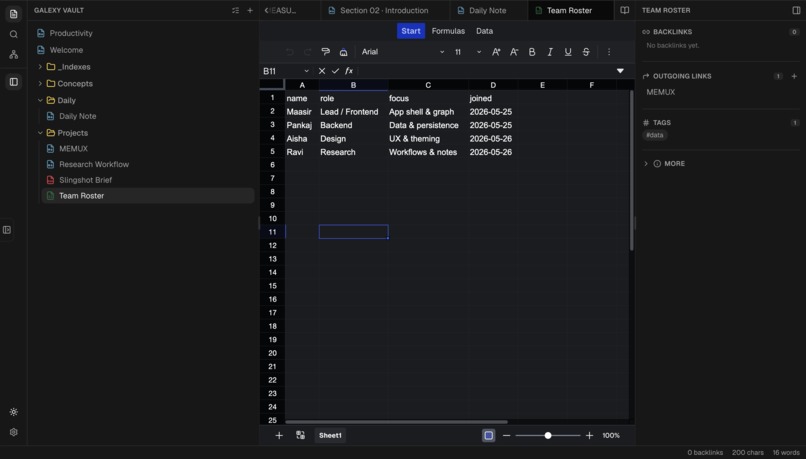Select the cell containing Lead / Frontend
Viewport: 806px width, 459px height.
point(353,112)
